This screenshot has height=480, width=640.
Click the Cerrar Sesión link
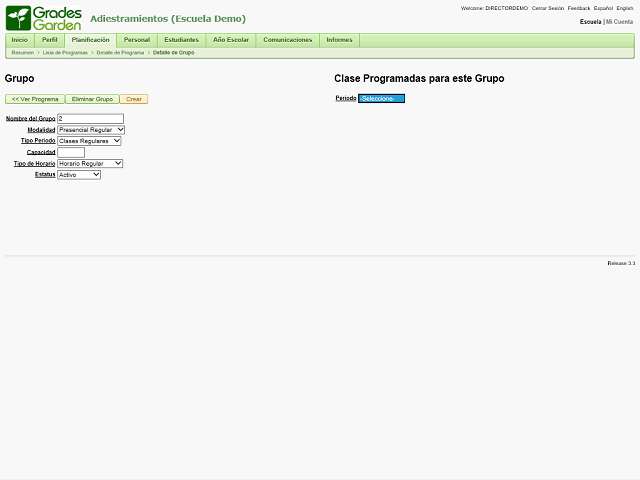tap(547, 8)
